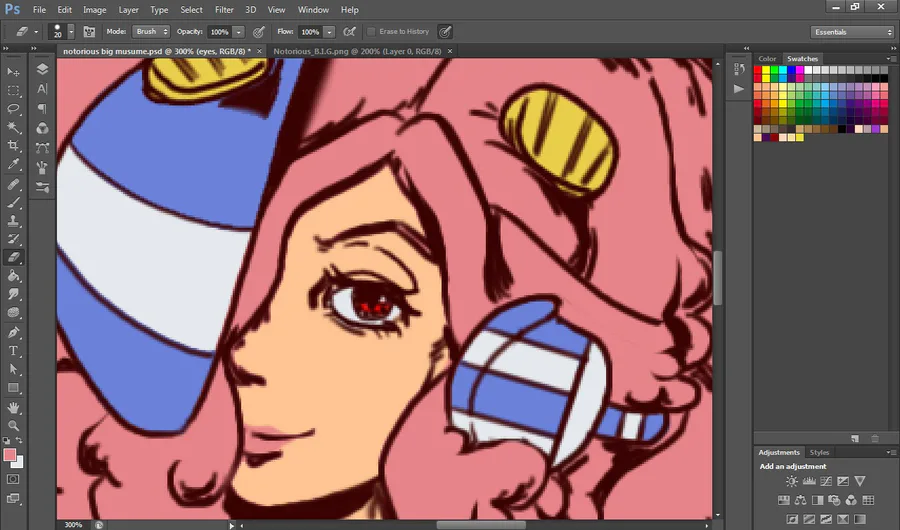
Task: Add a Curves adjustment
Action: 826,481
